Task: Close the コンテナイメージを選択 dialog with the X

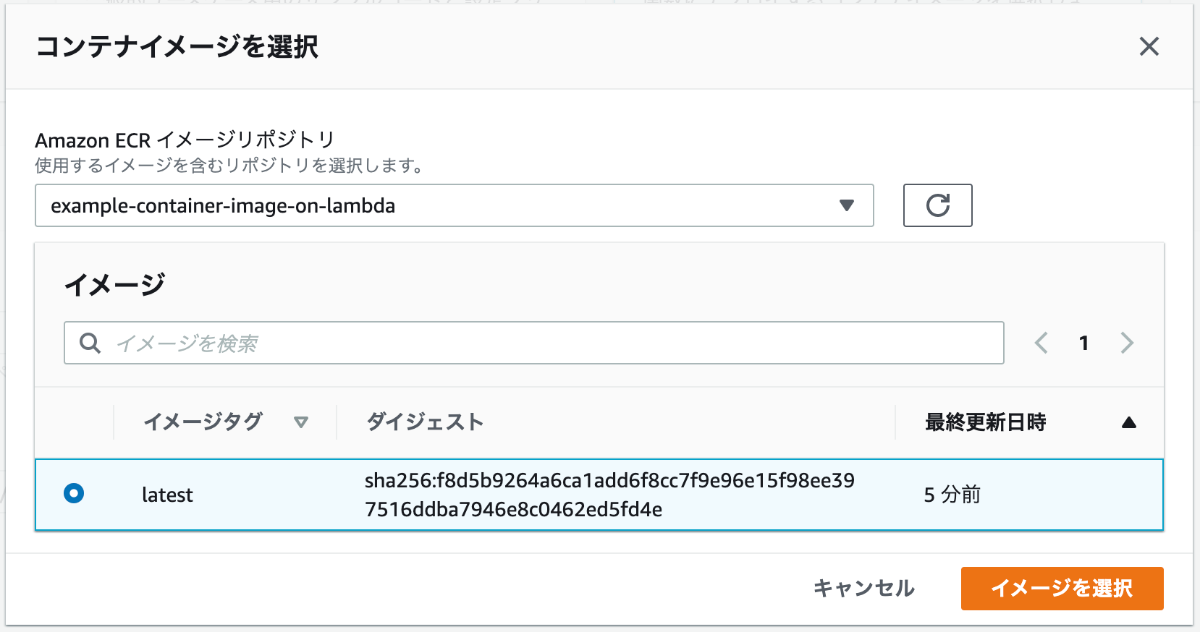Action: (1149, 47)
